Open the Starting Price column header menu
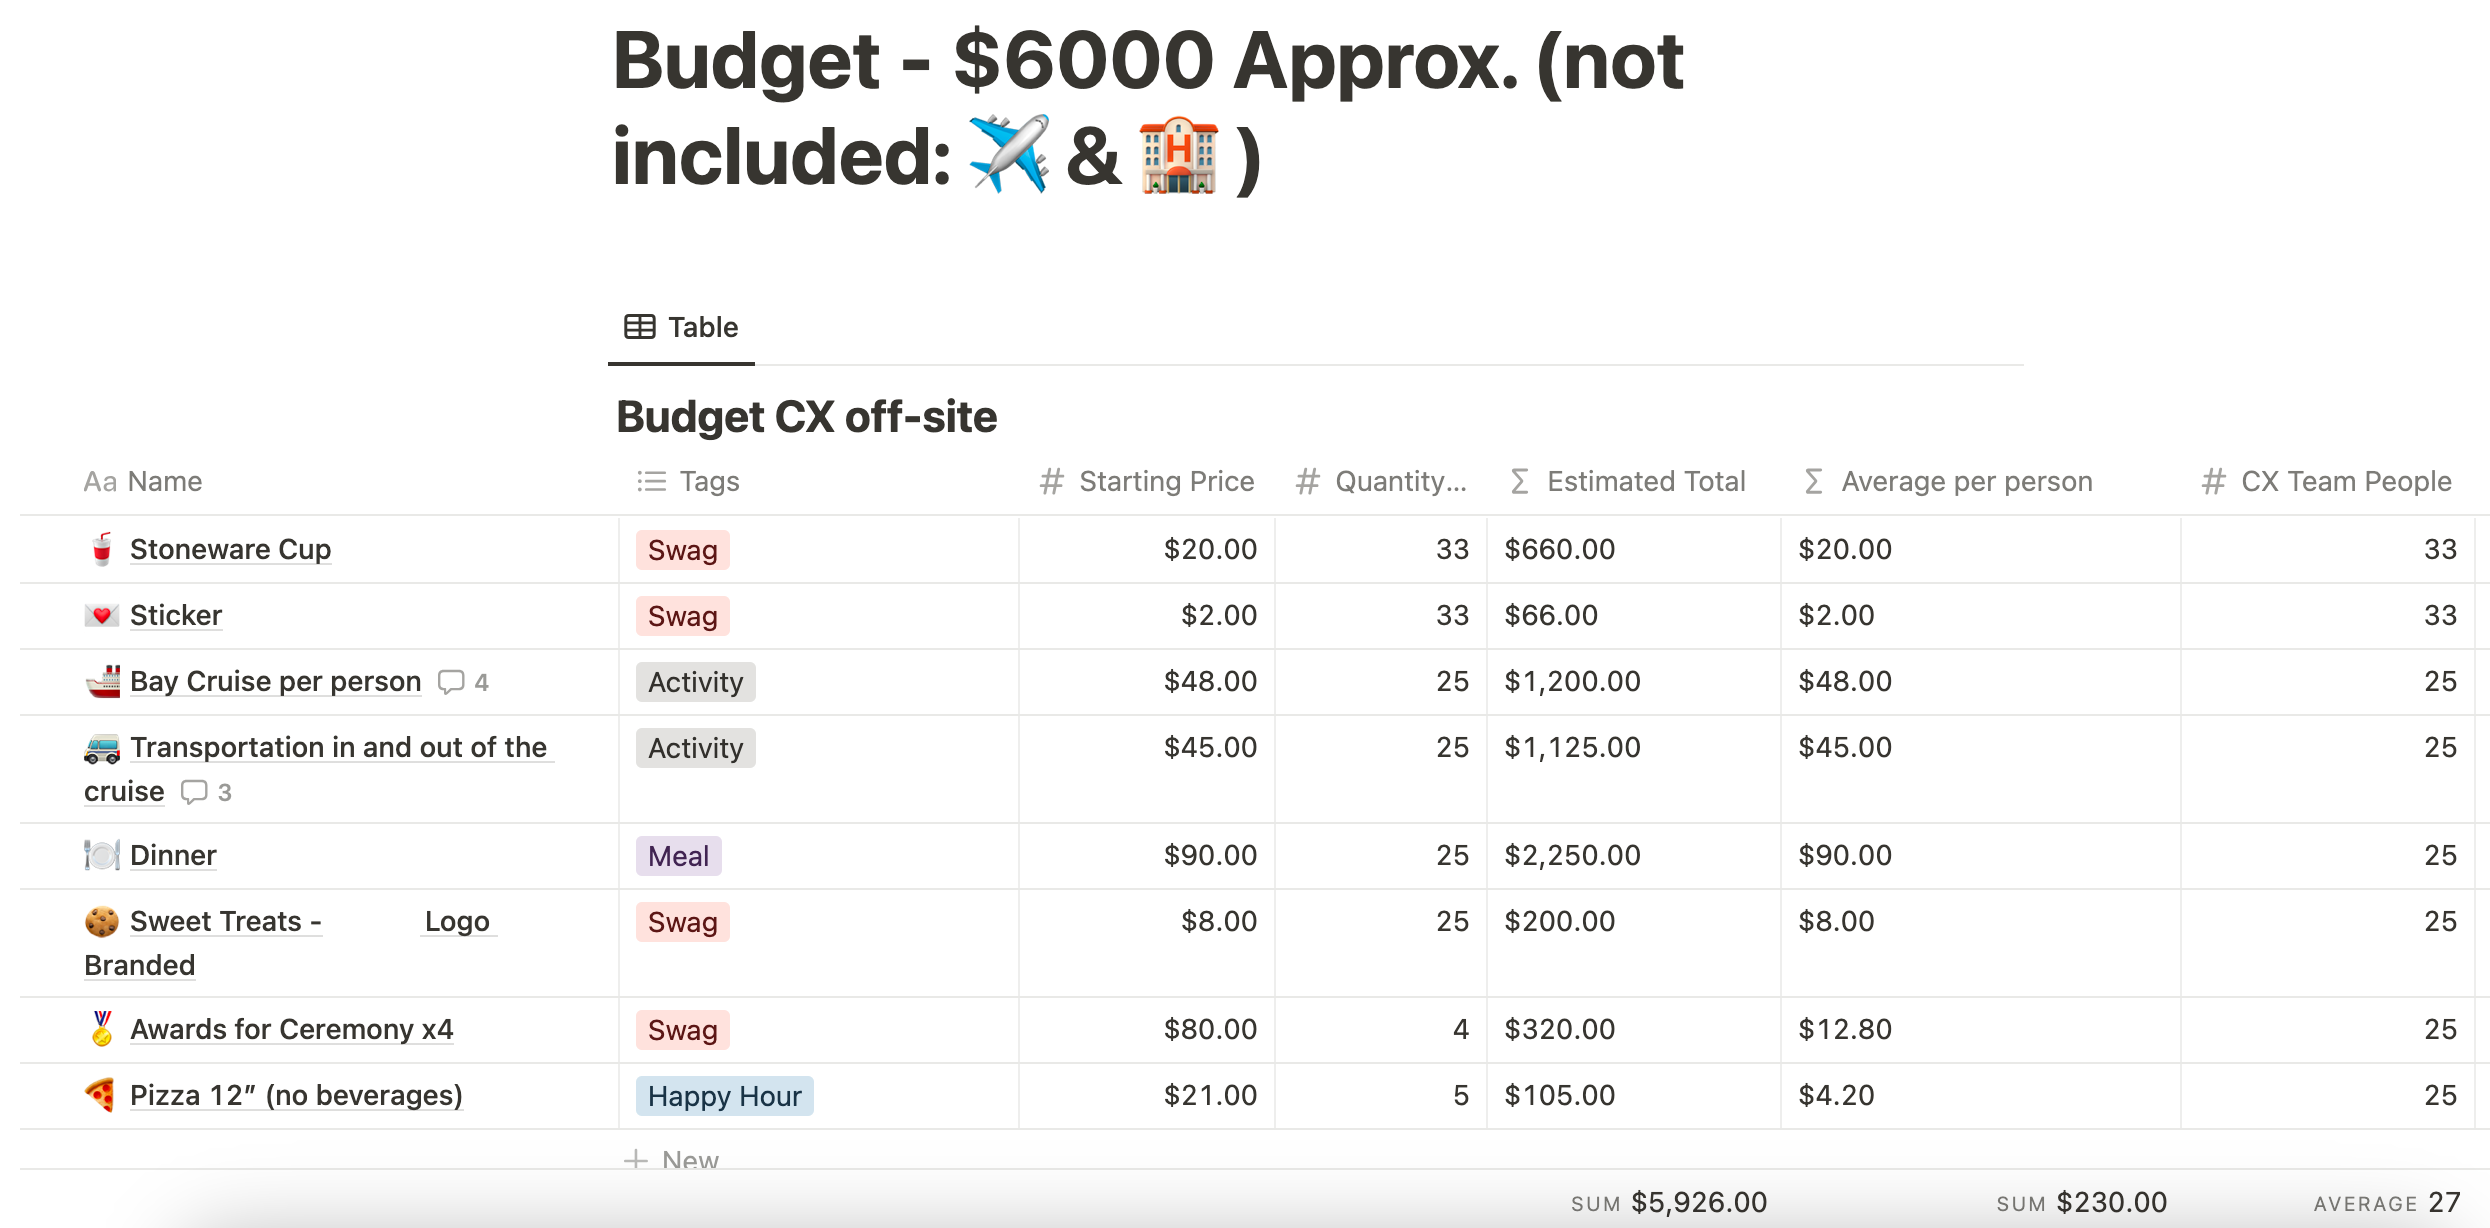Viewport: 2490px width, 1228px height. coord(1146,482)
